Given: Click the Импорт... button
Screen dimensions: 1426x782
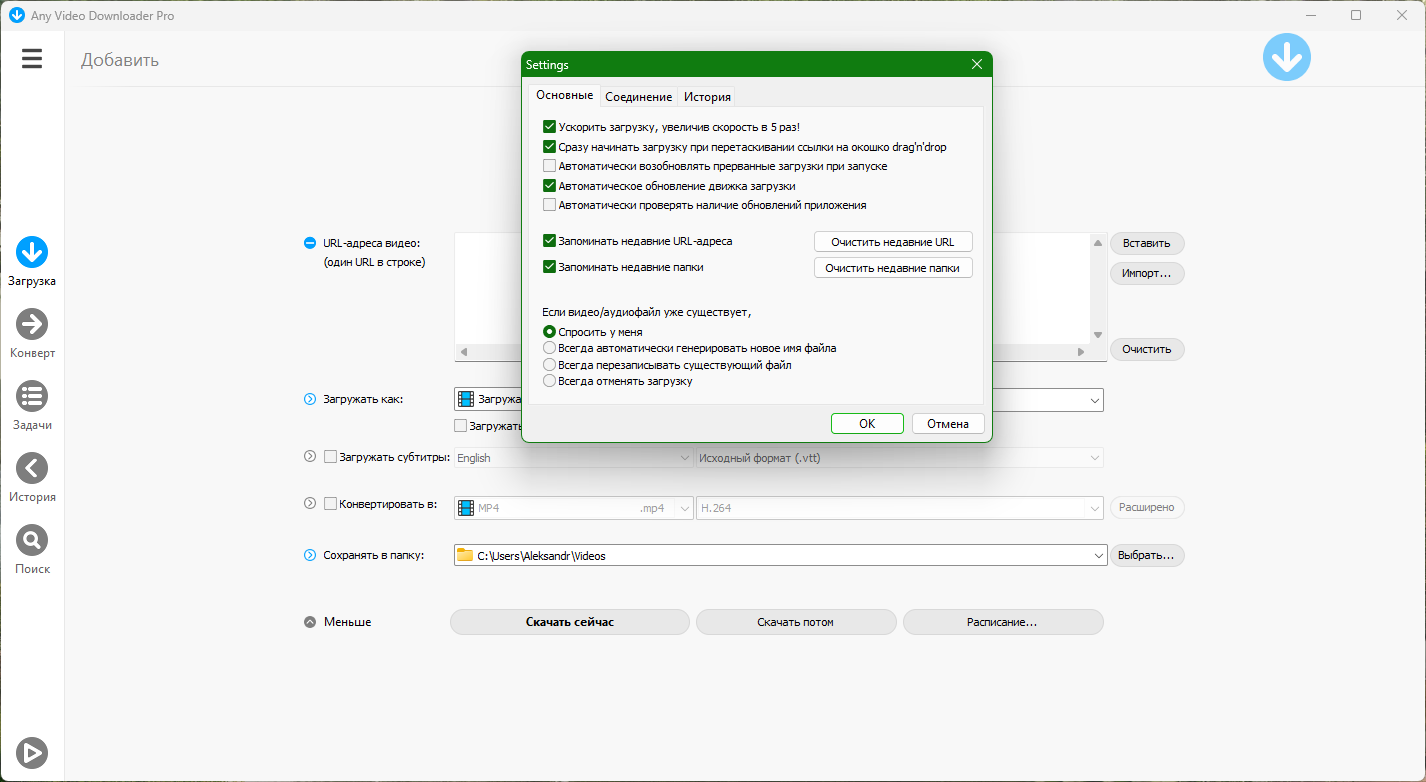Looking at the screenshot, I should [x=1147, y=273].
